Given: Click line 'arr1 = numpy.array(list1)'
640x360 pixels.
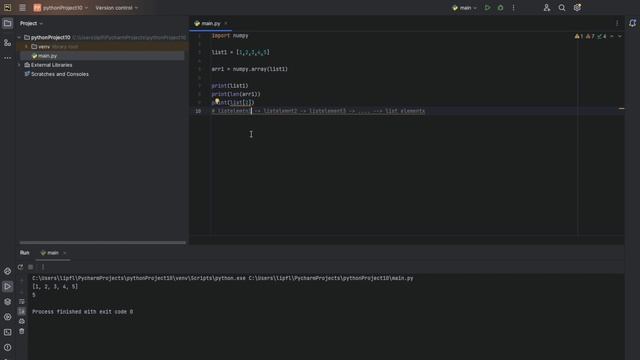Looking at the screenshot, I should click(x=249, y=69).
